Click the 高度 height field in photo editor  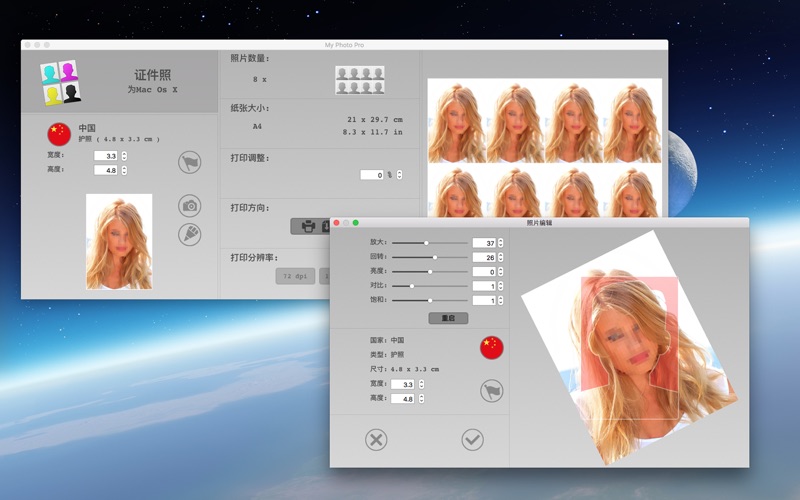click(x=402, y=398)
